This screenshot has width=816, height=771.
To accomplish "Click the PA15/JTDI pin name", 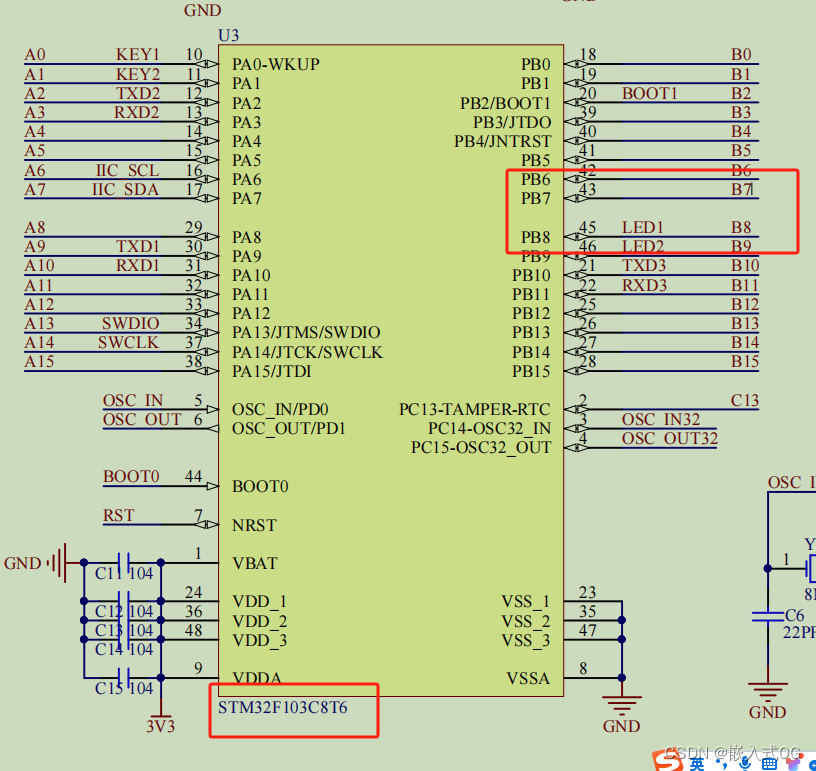I will (x=272, y=371).
